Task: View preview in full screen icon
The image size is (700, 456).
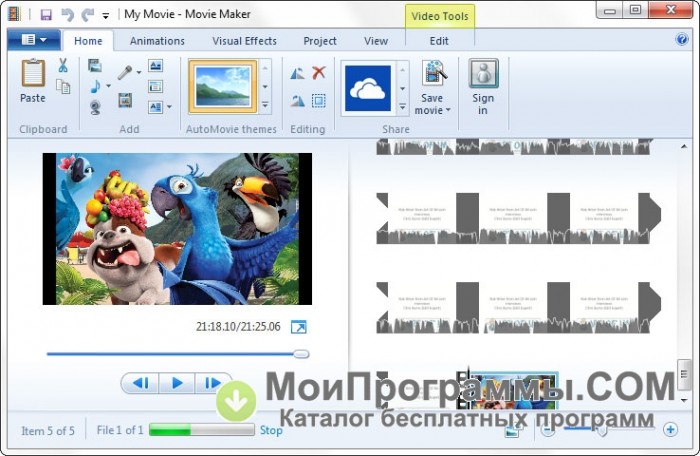Action: click(299, 327)
